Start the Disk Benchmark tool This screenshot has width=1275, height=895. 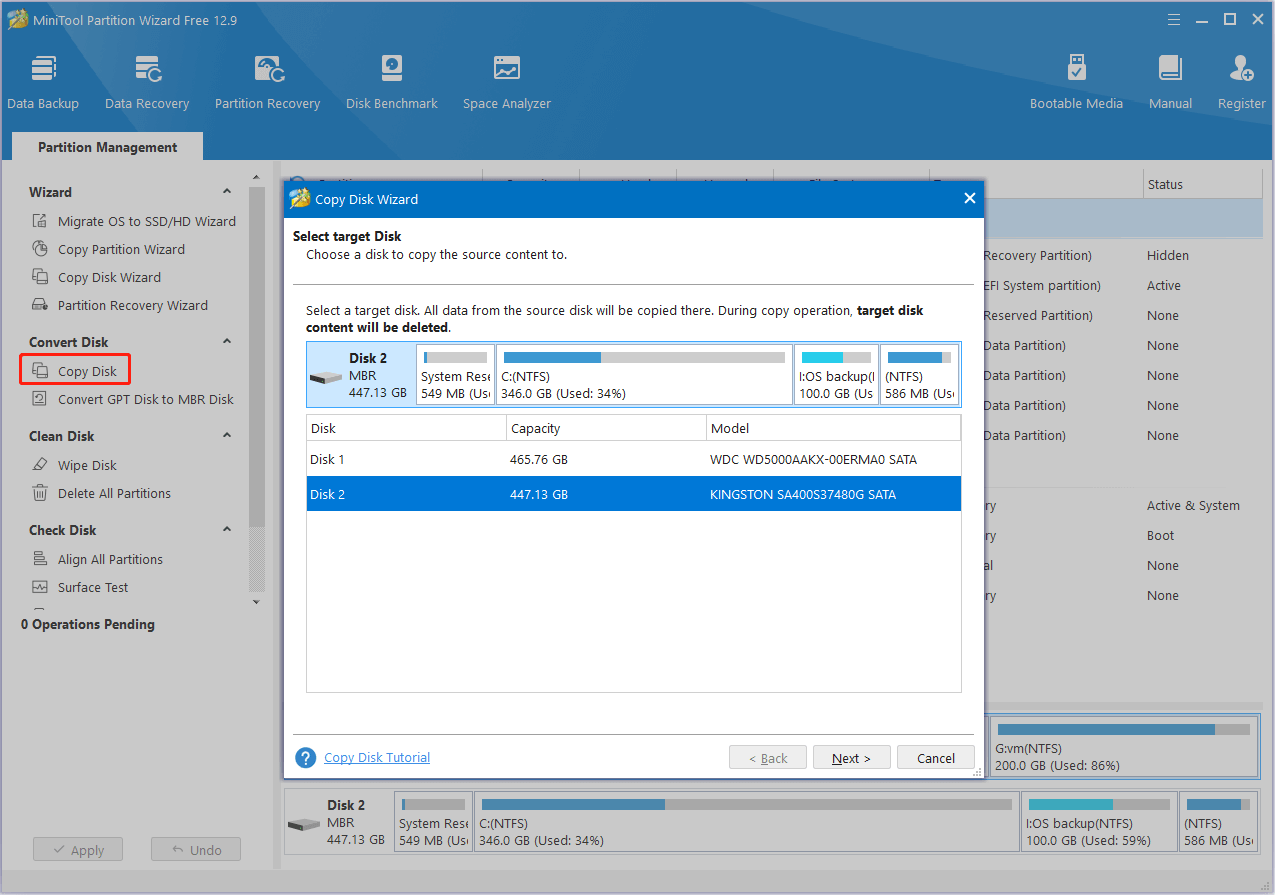(392, 82)
